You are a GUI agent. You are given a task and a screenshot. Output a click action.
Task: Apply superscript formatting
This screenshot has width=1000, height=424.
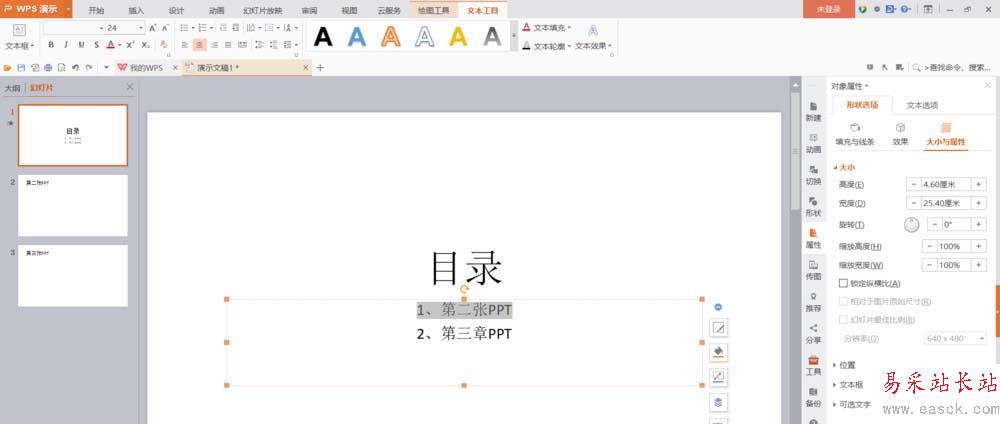pos(129,45)
